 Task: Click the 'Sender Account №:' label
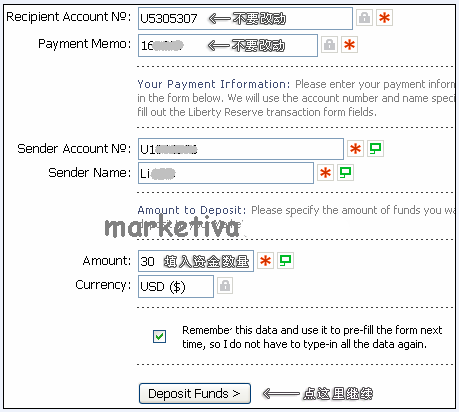74,148
